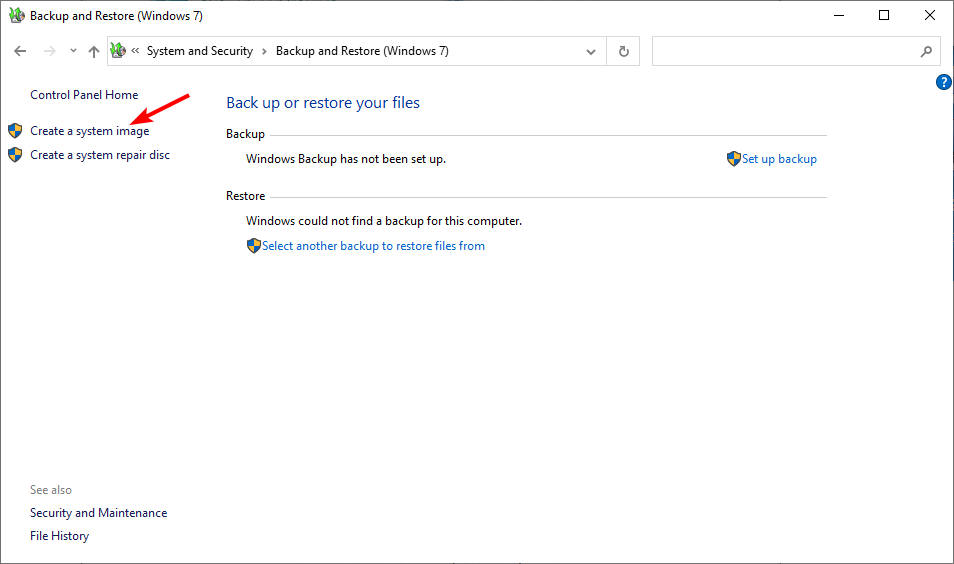Click the Forward navigation arrow
The image size is (954, 564).
coord(50,51)
